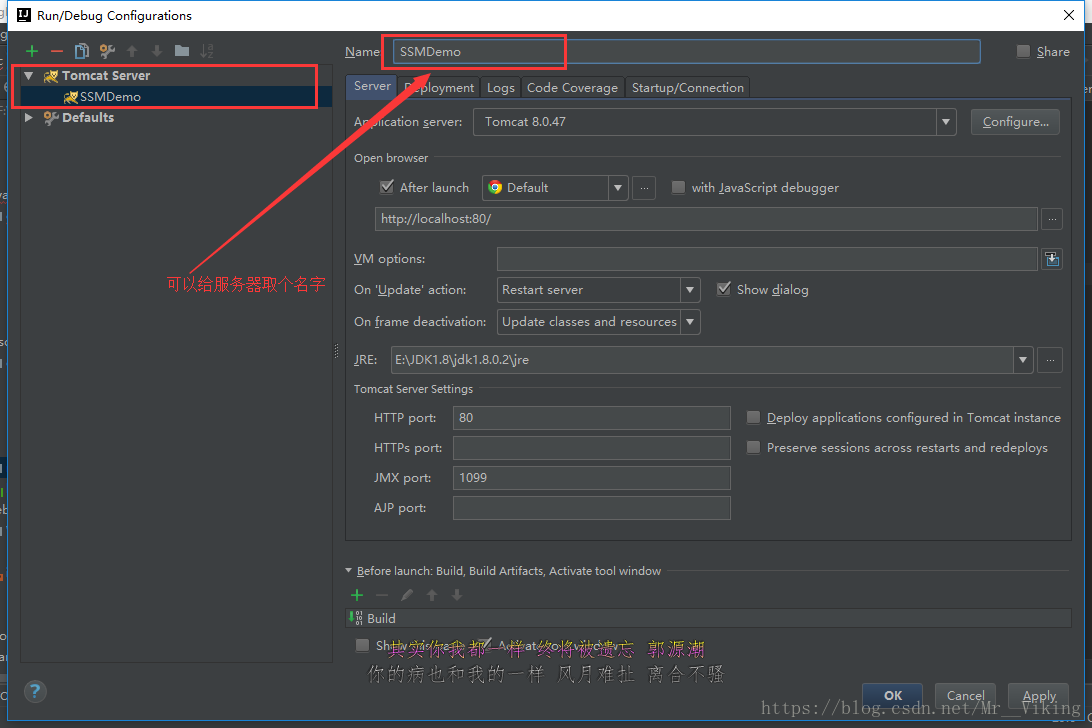Open the JRE path dropdown
This screenshot has width=1092, height=728.
pos(1022,360)
